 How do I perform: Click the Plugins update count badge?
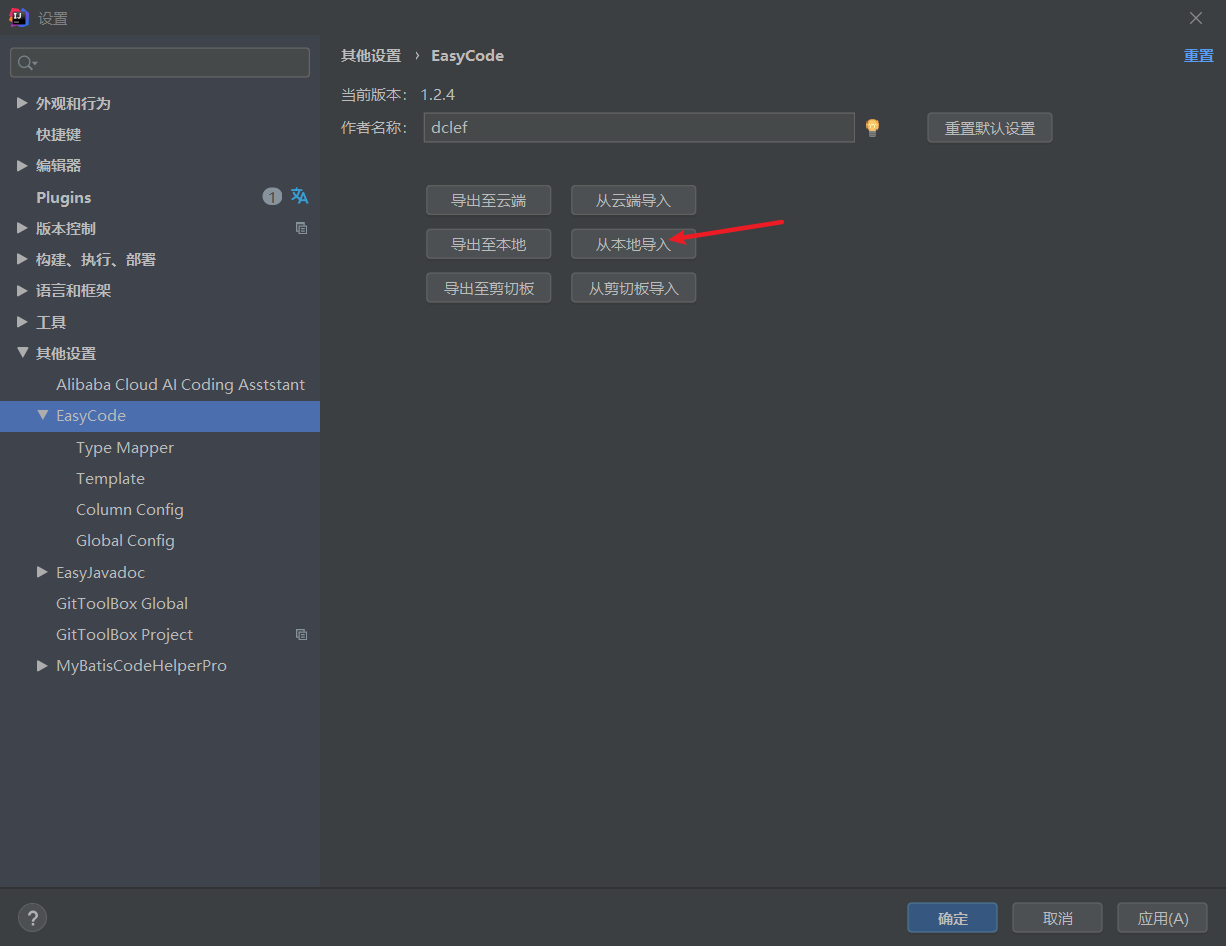click(272, 197)
